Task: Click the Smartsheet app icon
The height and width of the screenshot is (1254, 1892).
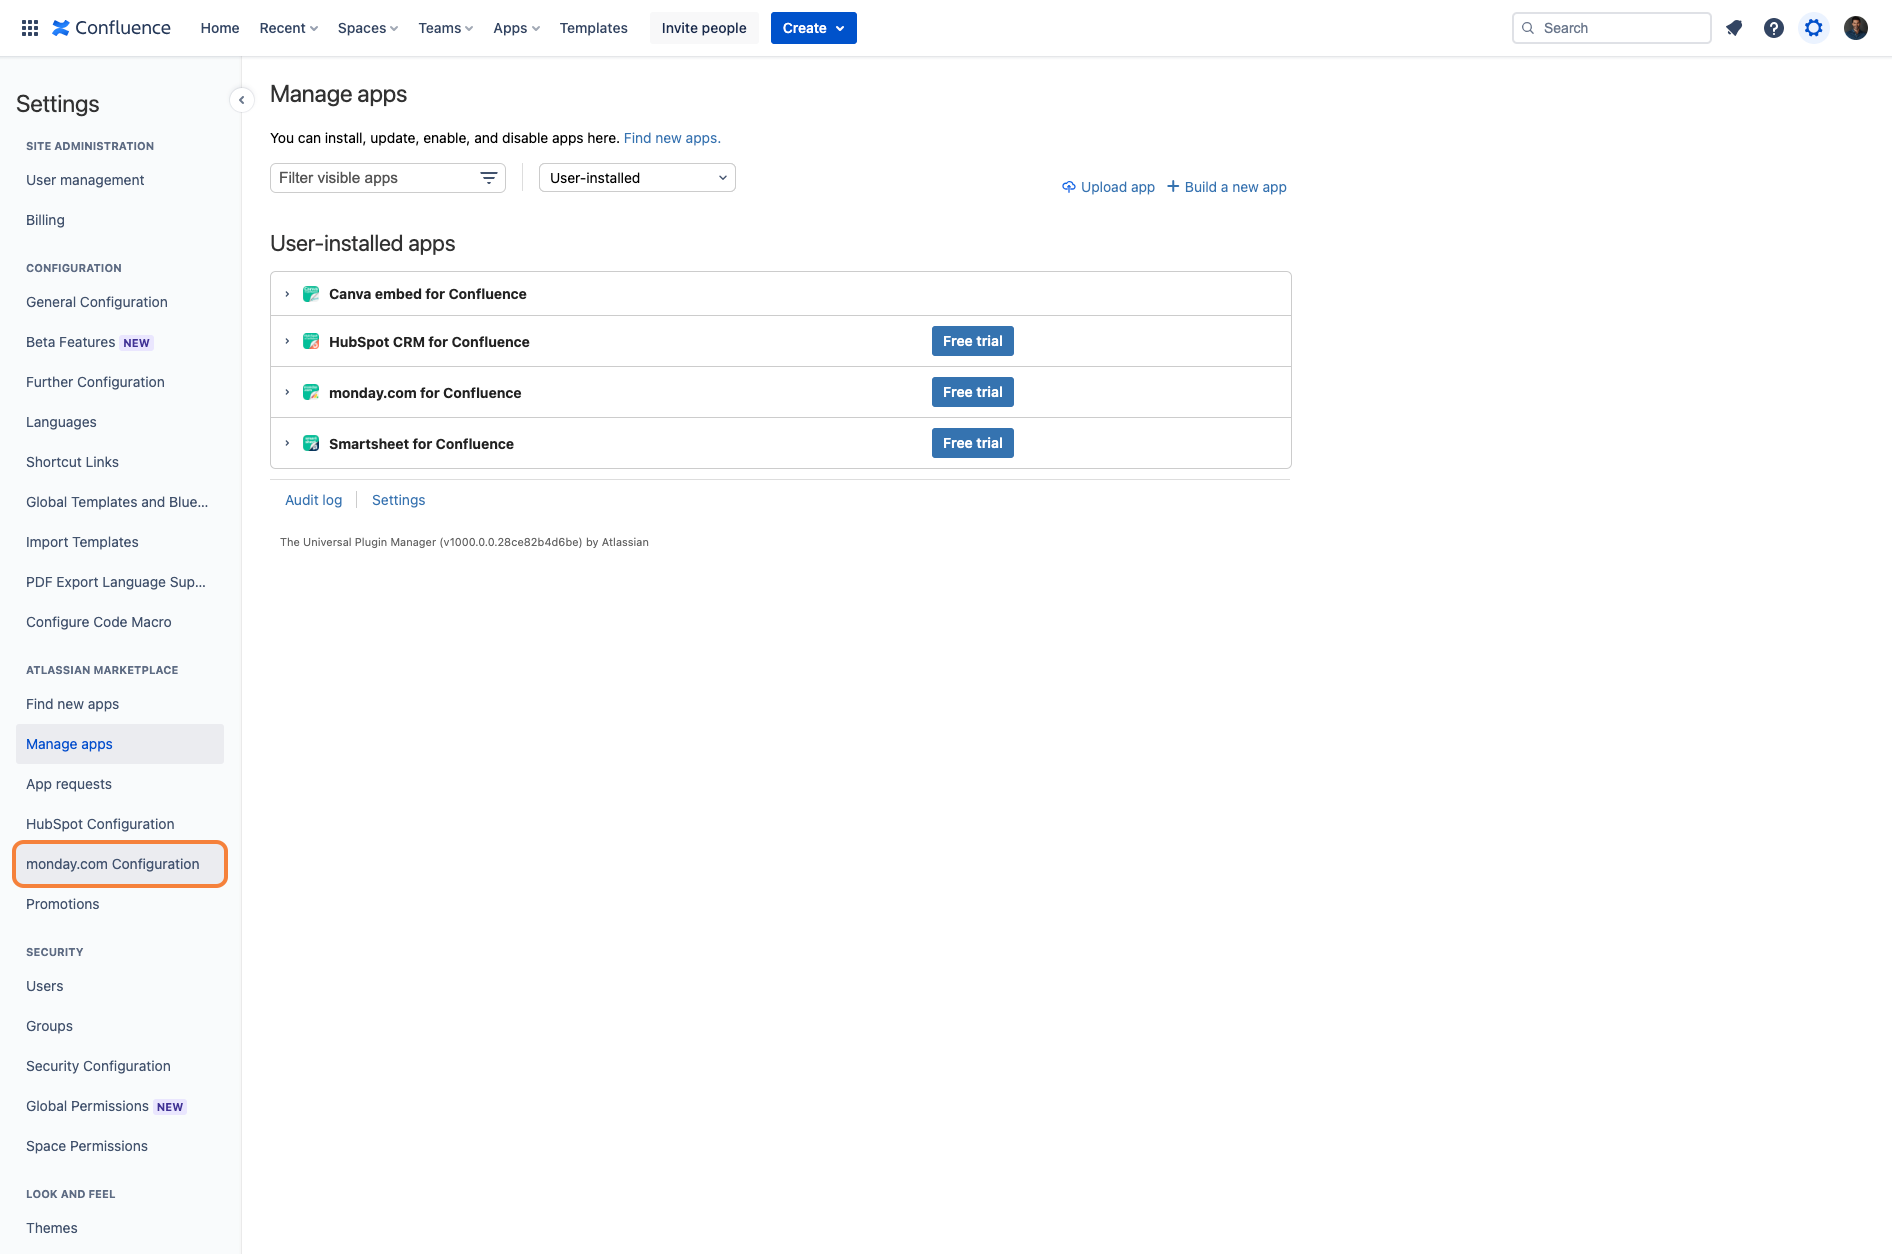Action: 311,444
